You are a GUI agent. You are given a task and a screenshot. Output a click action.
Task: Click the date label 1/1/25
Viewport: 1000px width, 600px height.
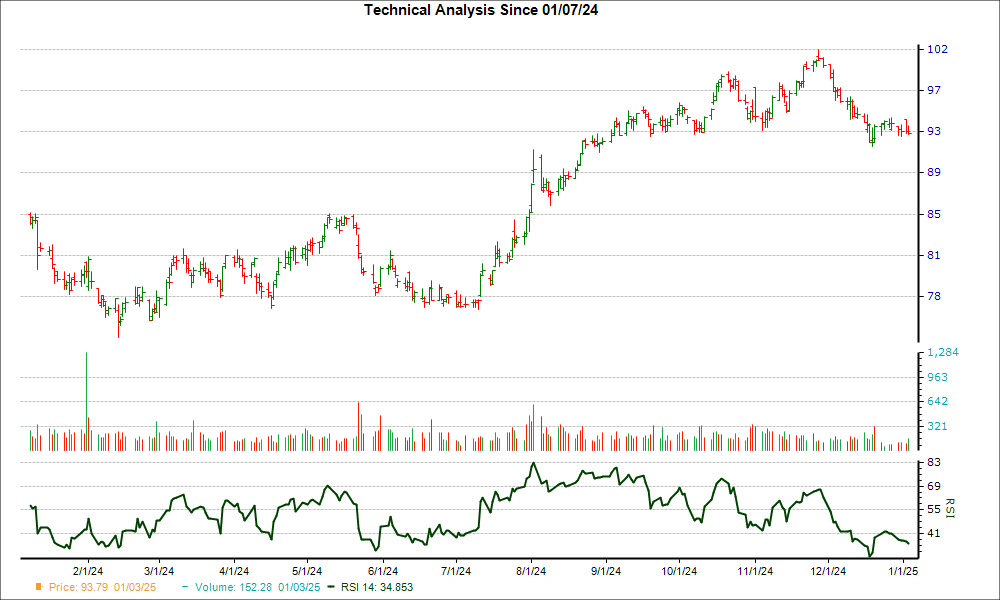point(902,571)
